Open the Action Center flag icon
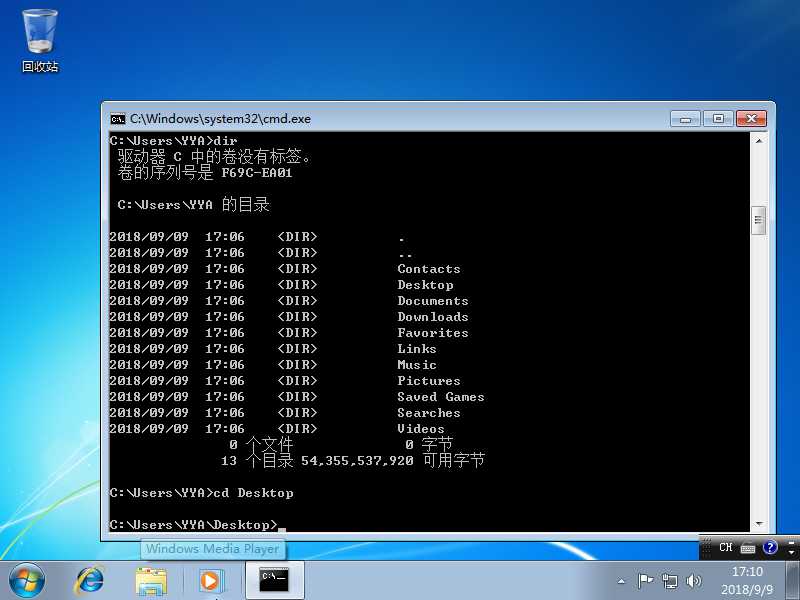This screenshot has width=800, height=600. coord(645,581)
